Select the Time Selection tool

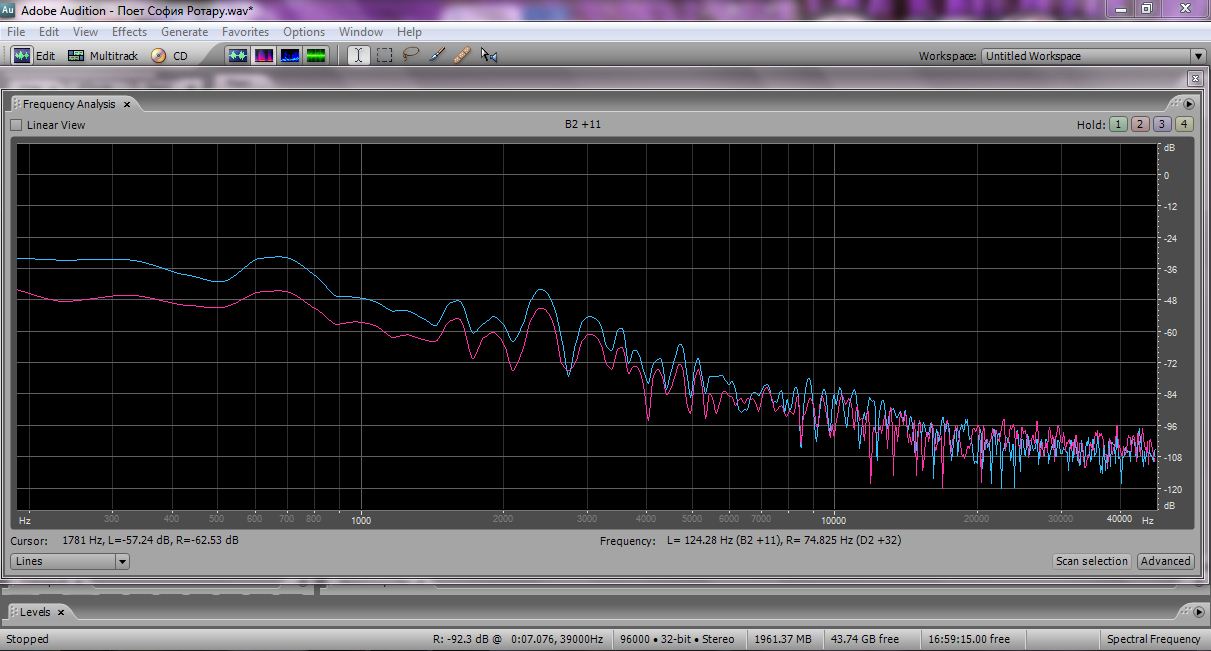click(358, 56)
